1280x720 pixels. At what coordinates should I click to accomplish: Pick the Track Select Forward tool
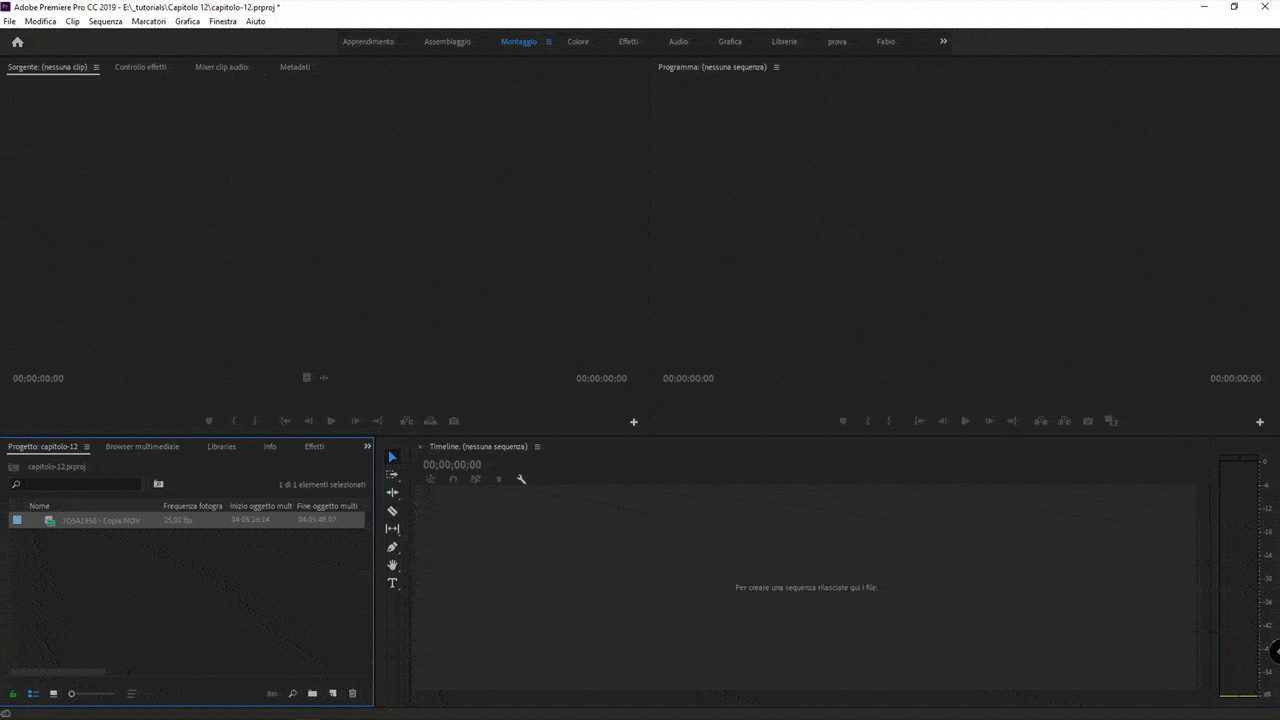392,474
